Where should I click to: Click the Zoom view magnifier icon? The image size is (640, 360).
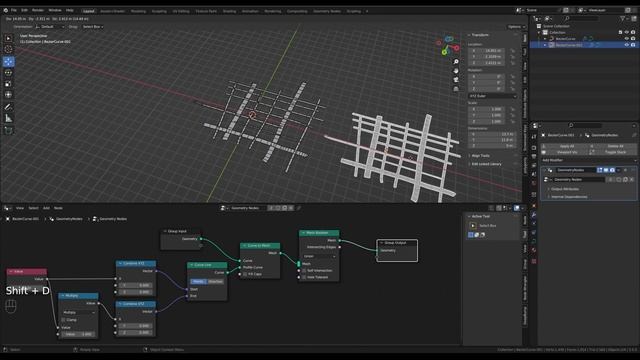[x=456, y=62]
